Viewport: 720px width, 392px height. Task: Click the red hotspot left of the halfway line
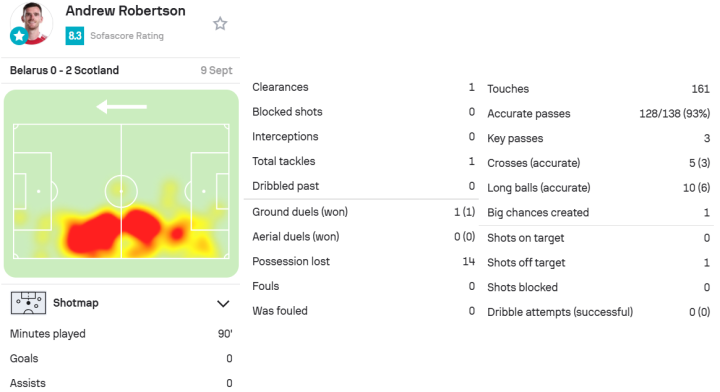click(91, 234)
